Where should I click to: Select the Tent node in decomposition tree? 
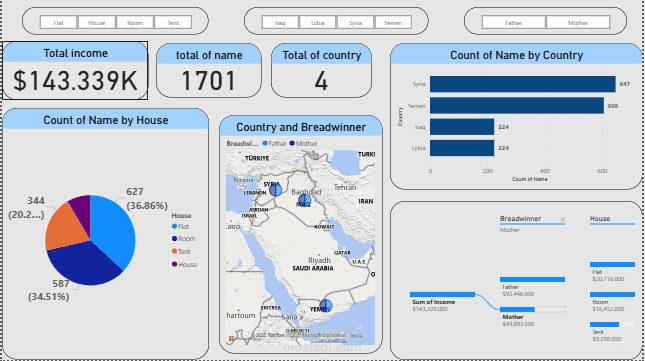pyautogui.click(x=612, y=324)
